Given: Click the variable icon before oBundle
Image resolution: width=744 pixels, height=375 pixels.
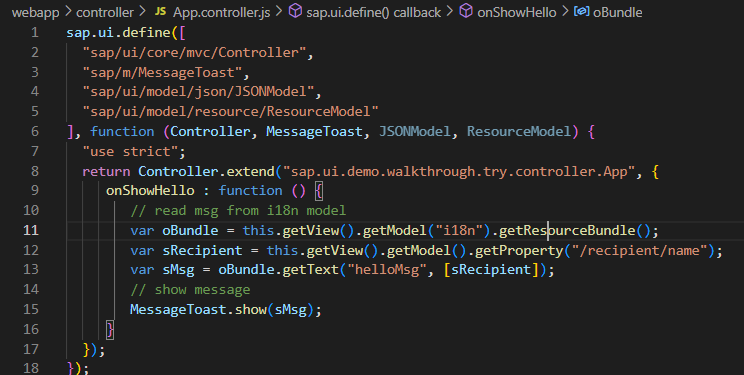Looking at the screenshot, I should point(581,11).
